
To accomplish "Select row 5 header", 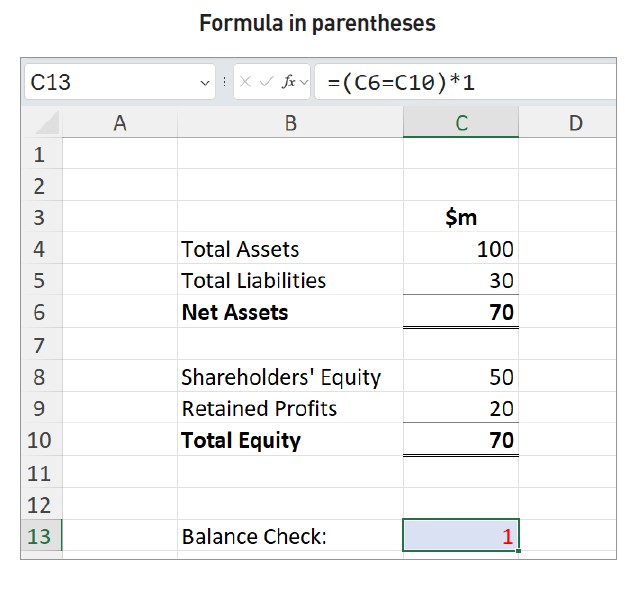I will [x=41, y=279].
